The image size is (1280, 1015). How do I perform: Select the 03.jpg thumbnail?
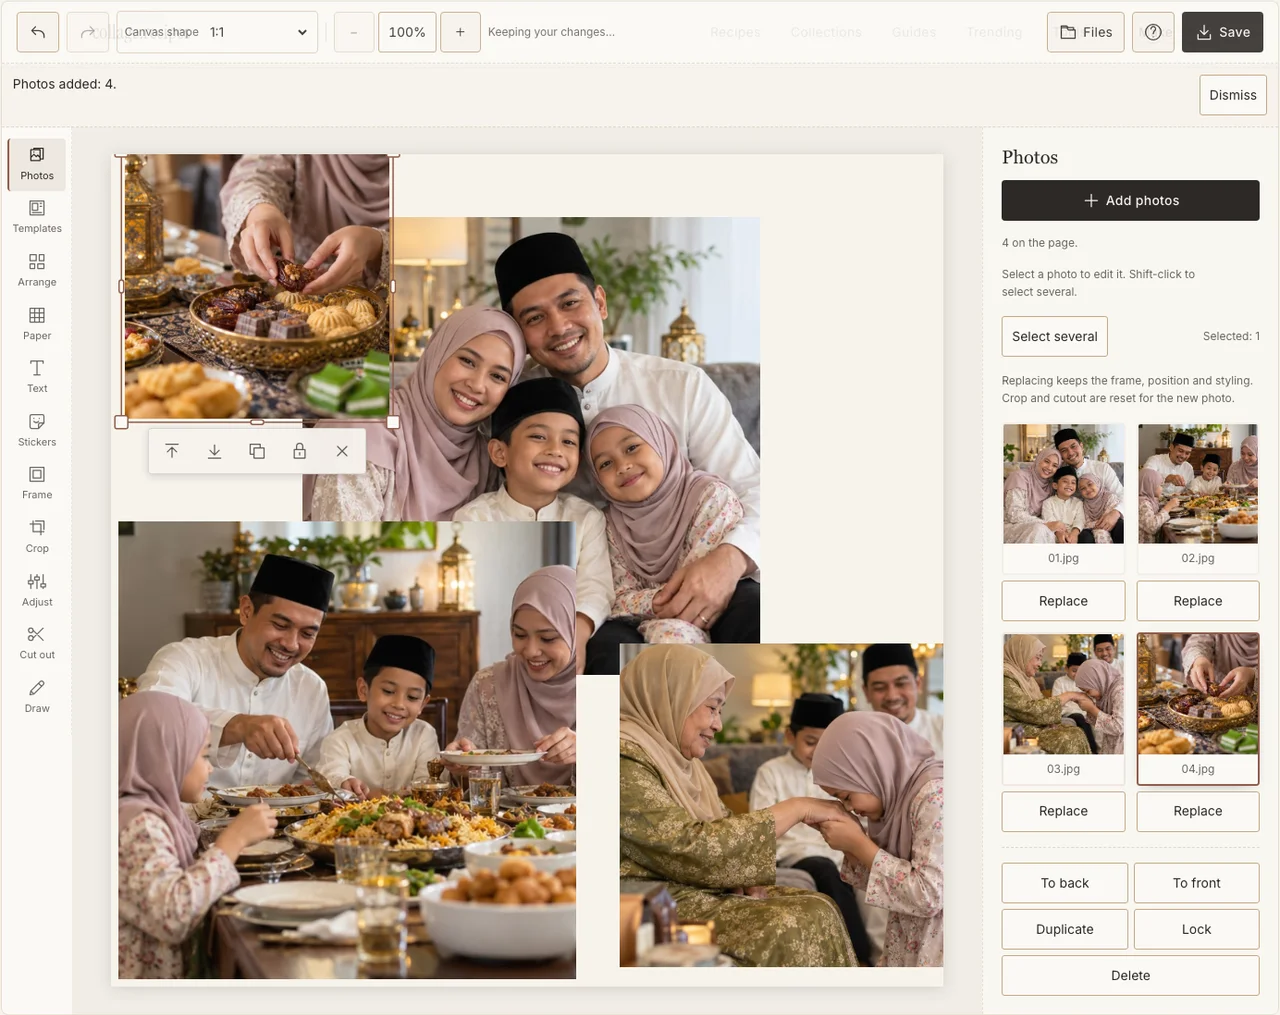tap(1063, 708)
